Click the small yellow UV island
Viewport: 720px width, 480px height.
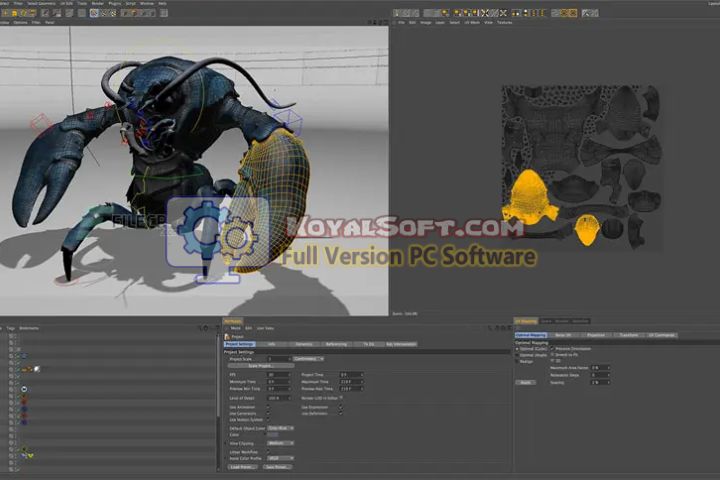[x=587, y=230]
